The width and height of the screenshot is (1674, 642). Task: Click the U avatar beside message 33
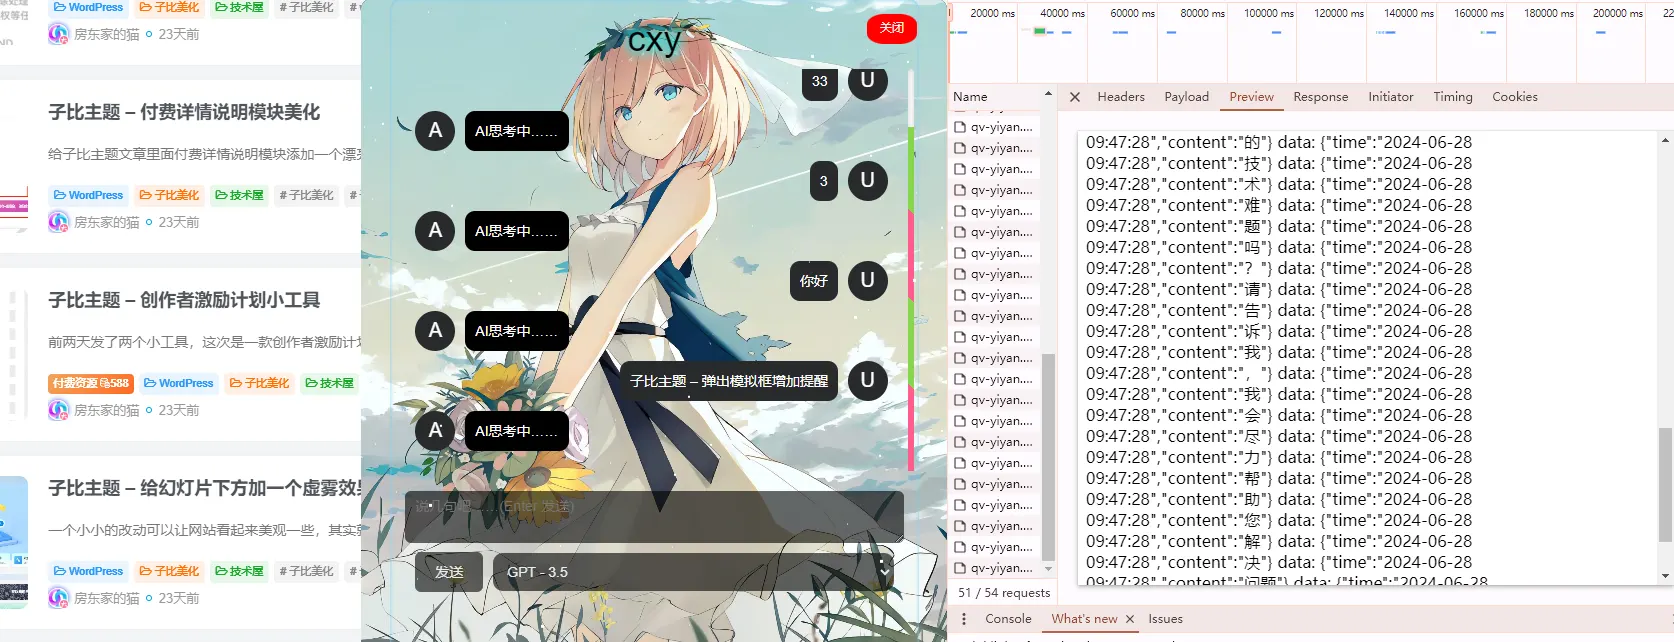868,81
